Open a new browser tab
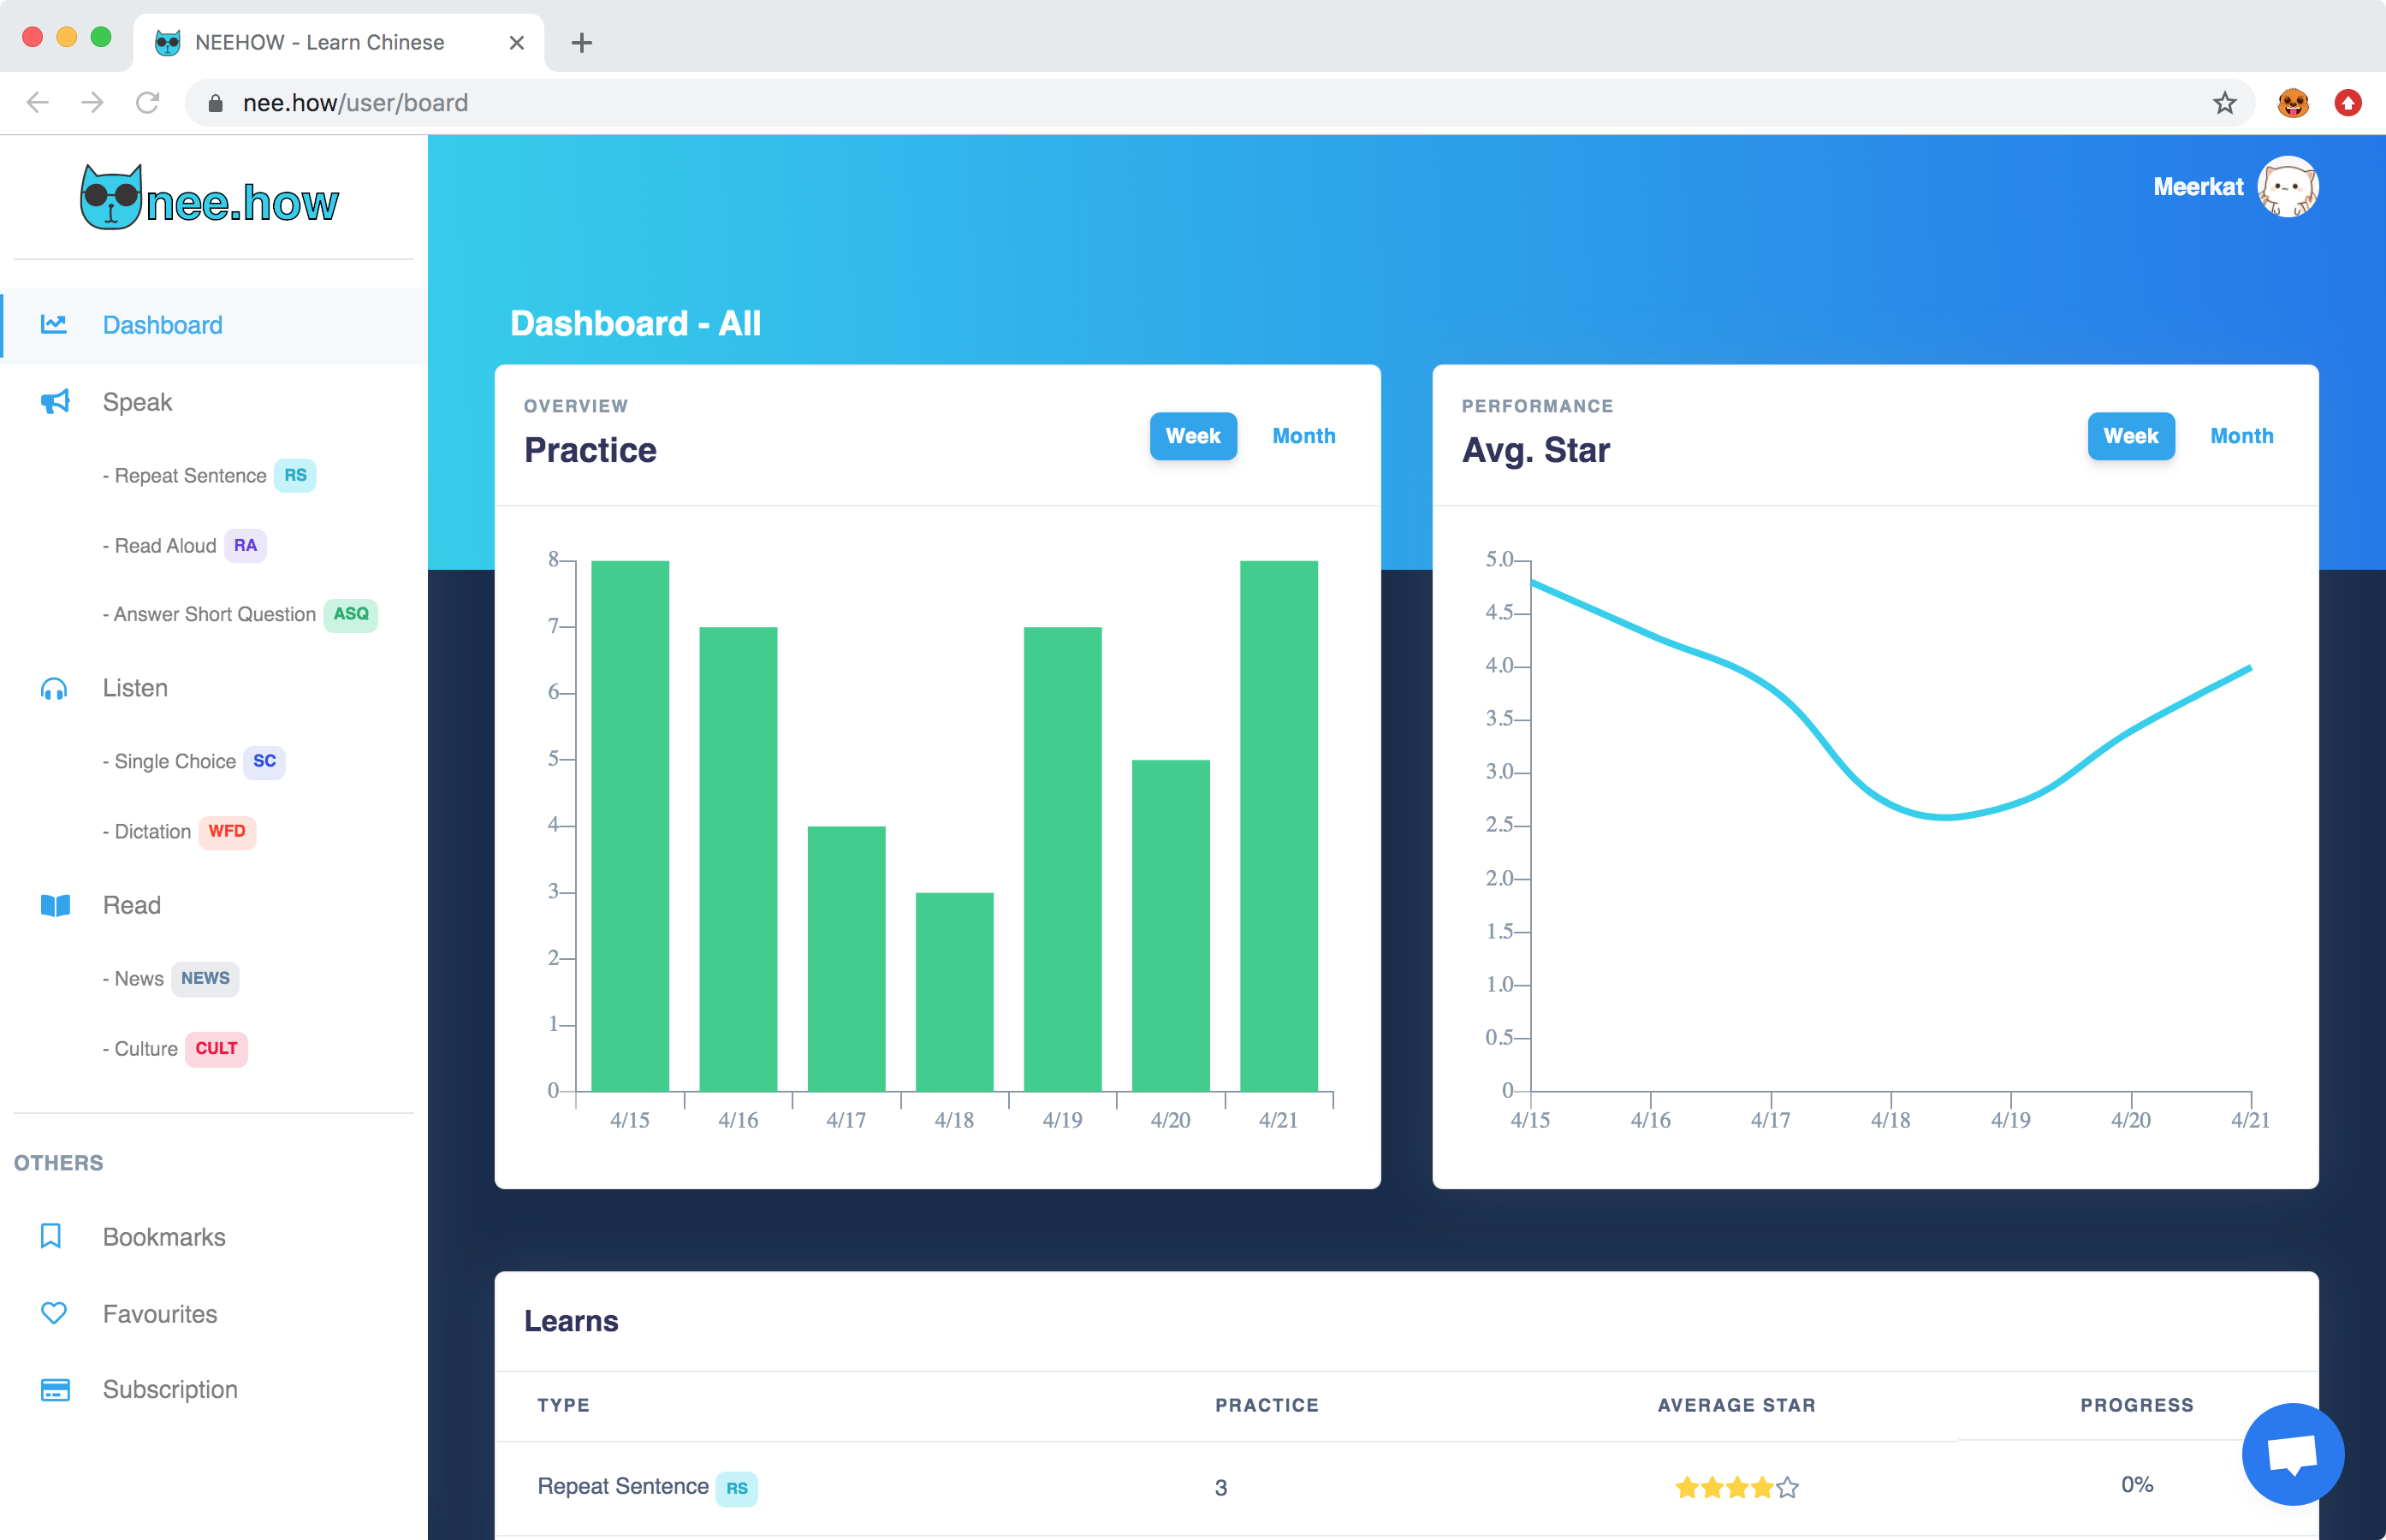The width and height of the screenshot is (2386, 1540). (582, 43)
